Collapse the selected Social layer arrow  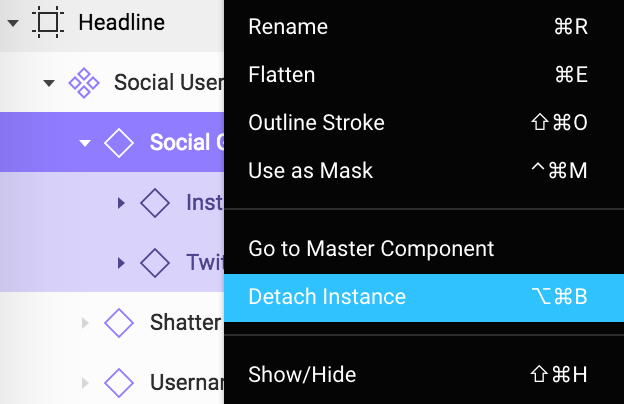tap(85, 143)
